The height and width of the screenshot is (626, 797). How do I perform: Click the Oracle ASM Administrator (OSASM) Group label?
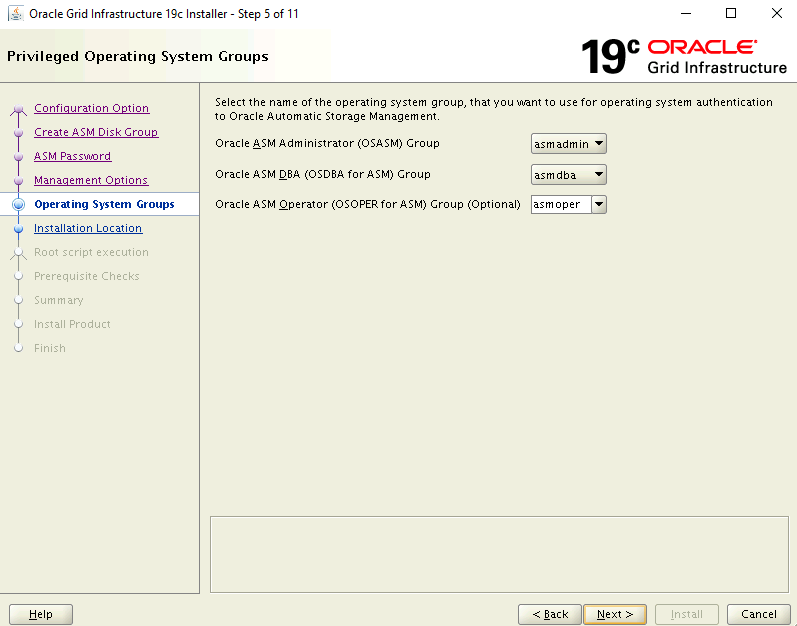(327, 143)
